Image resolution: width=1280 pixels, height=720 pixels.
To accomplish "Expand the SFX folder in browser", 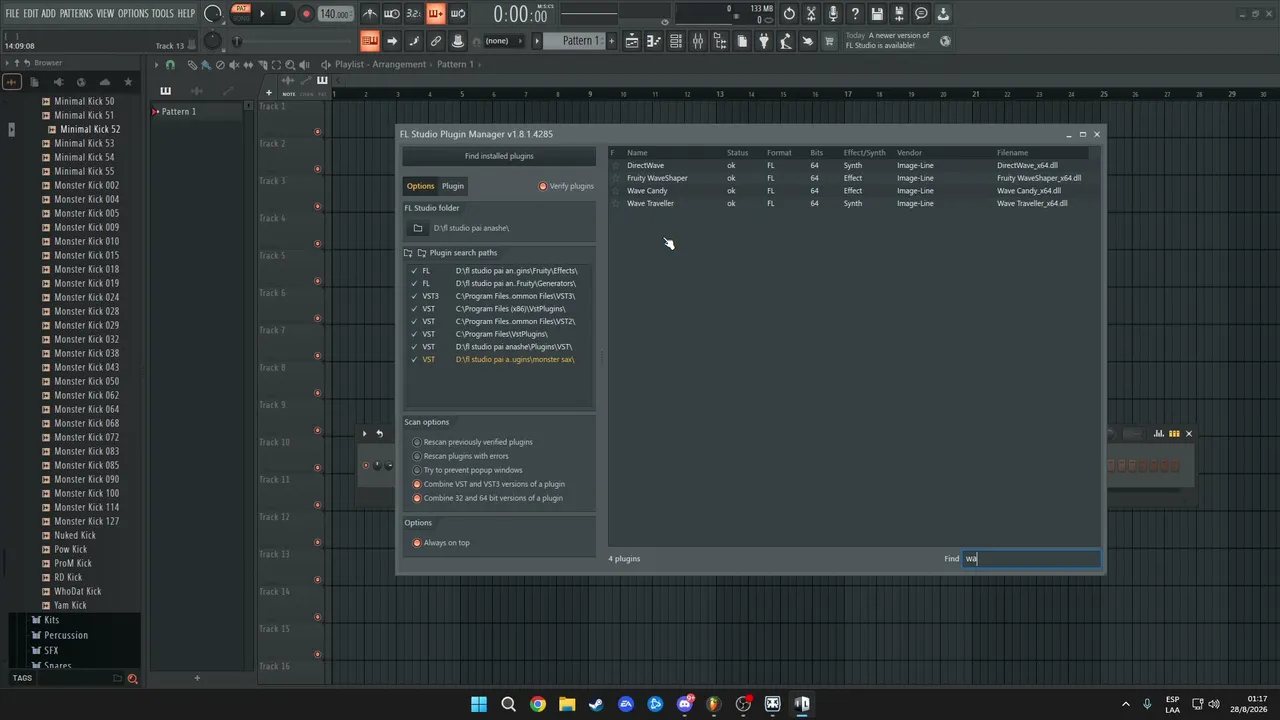I will pos(51,650).
